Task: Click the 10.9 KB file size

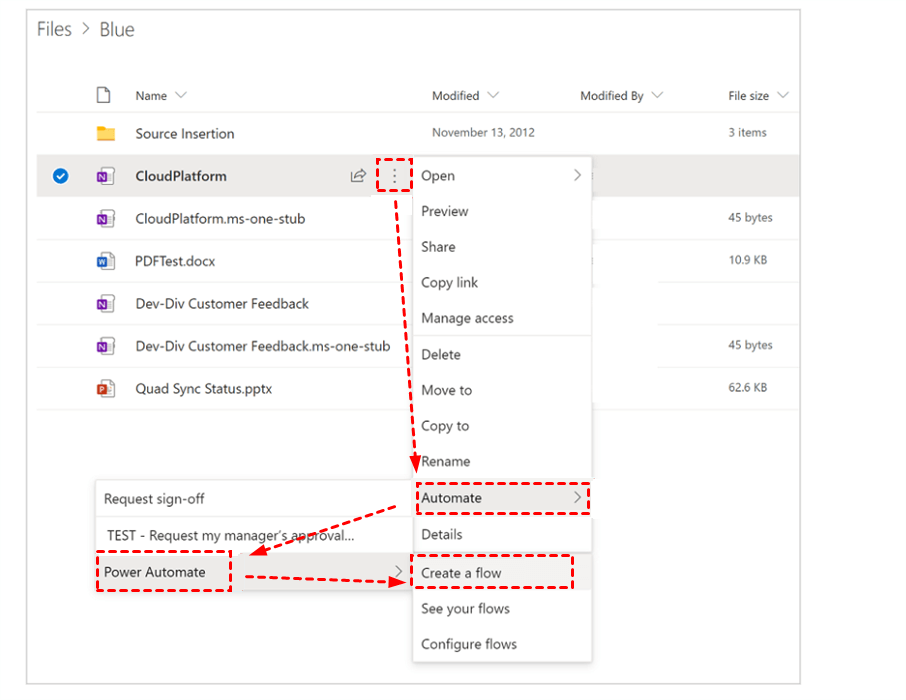Action: click(748, 260)
